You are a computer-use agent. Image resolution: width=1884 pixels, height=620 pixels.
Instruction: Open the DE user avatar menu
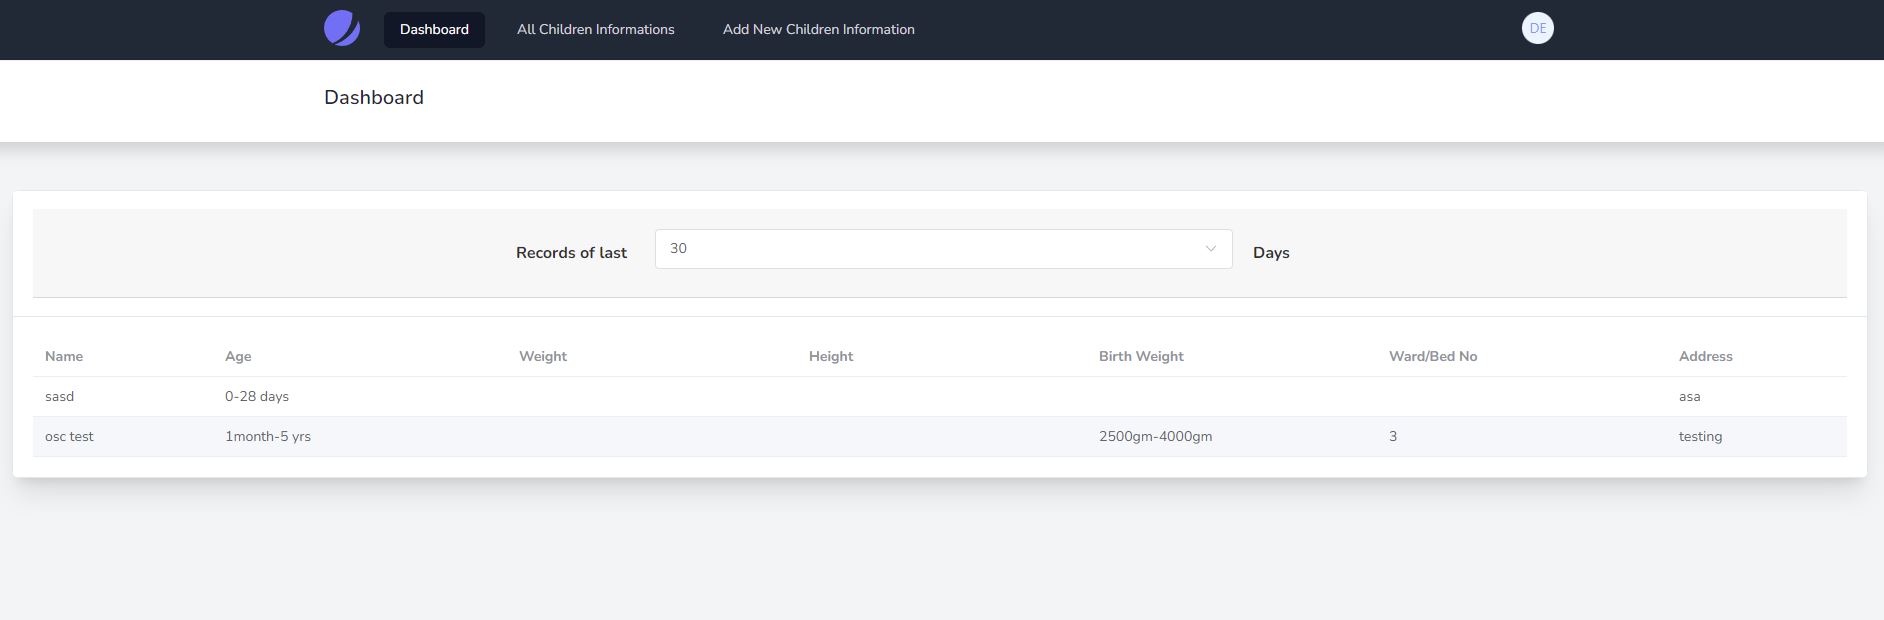click(x=1537, y=29)
